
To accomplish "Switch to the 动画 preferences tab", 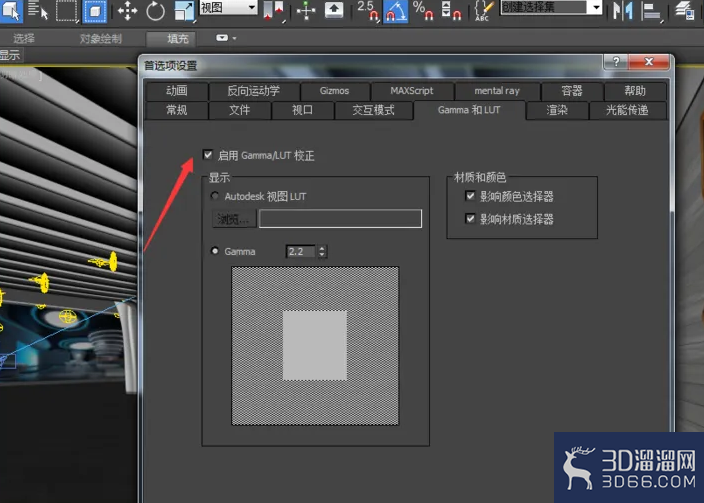I will pyautogui.click(x=176, y=91).
